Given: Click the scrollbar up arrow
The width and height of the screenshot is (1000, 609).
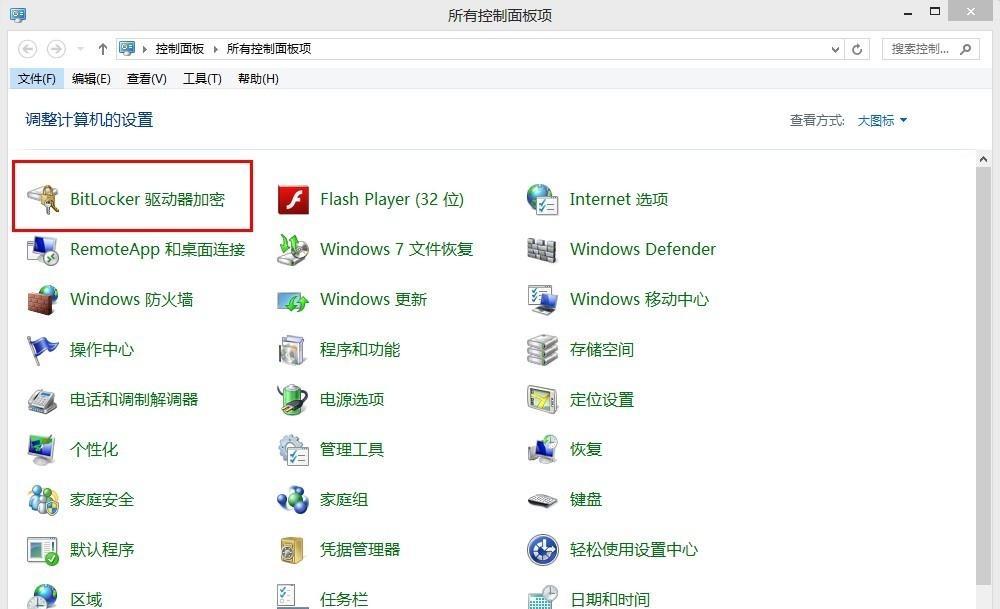Looking at the screenshot, I should pos(983,159).
